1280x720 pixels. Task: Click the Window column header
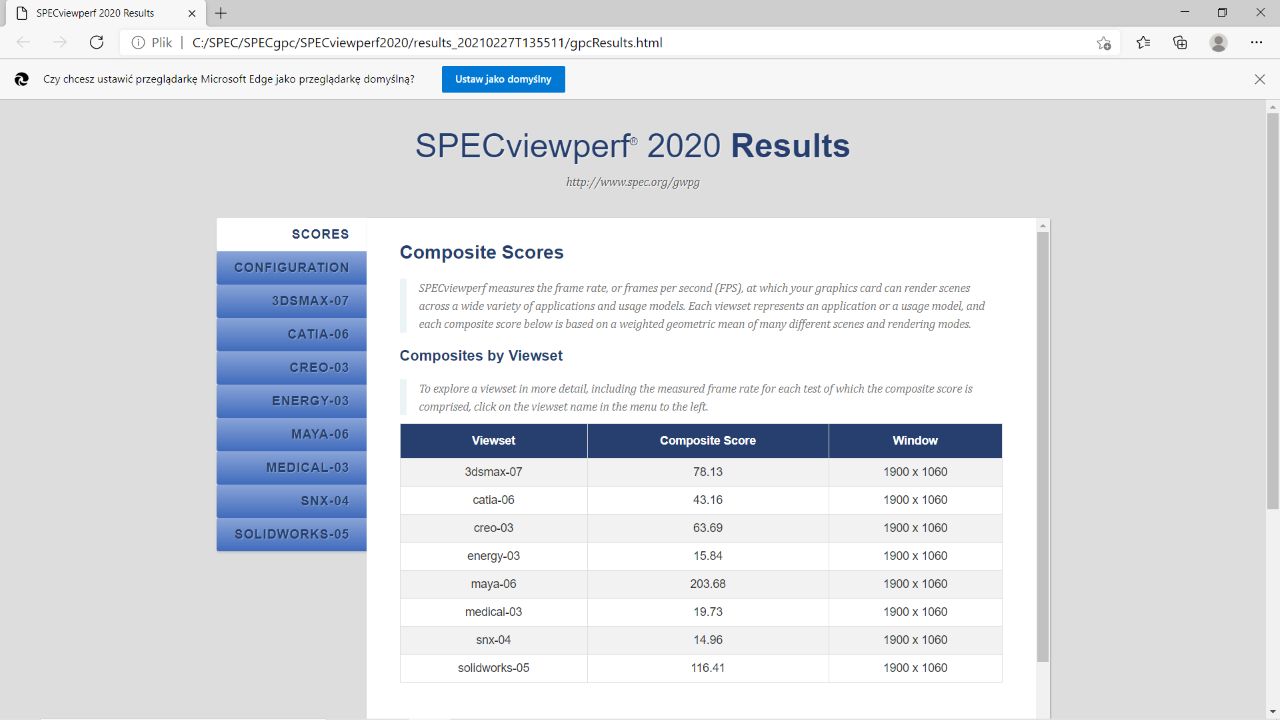point(915,441)
